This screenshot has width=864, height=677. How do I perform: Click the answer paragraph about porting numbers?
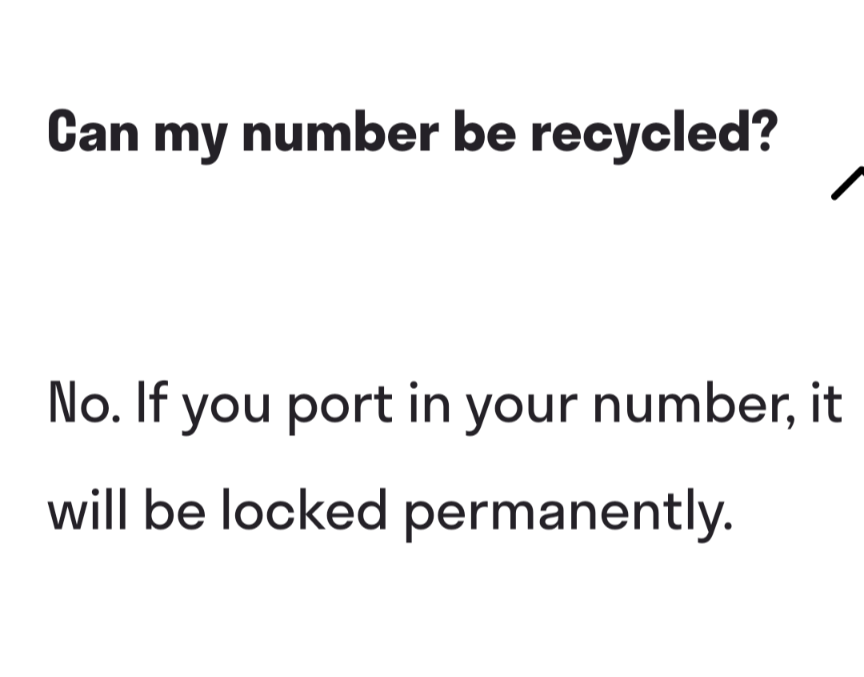(445, 460)
